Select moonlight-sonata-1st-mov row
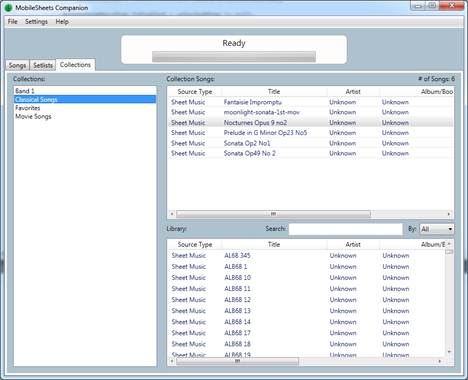The width and height of the screenshot is (468, 380). click(311, 112)
